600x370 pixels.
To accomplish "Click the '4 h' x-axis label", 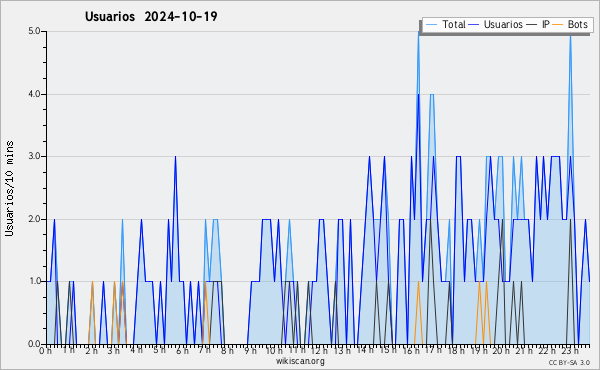I will [137, 350].
